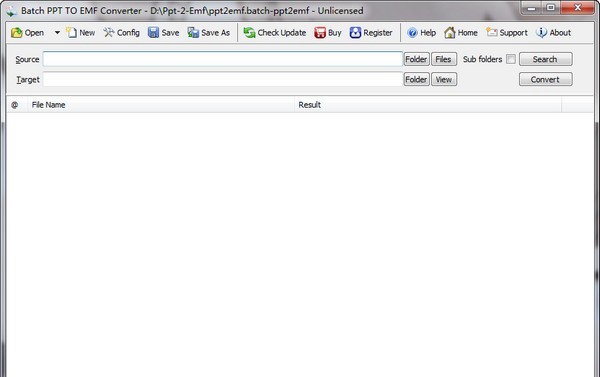Select source Files button
This screenshot has height=377, width=600.
(444, 59)
